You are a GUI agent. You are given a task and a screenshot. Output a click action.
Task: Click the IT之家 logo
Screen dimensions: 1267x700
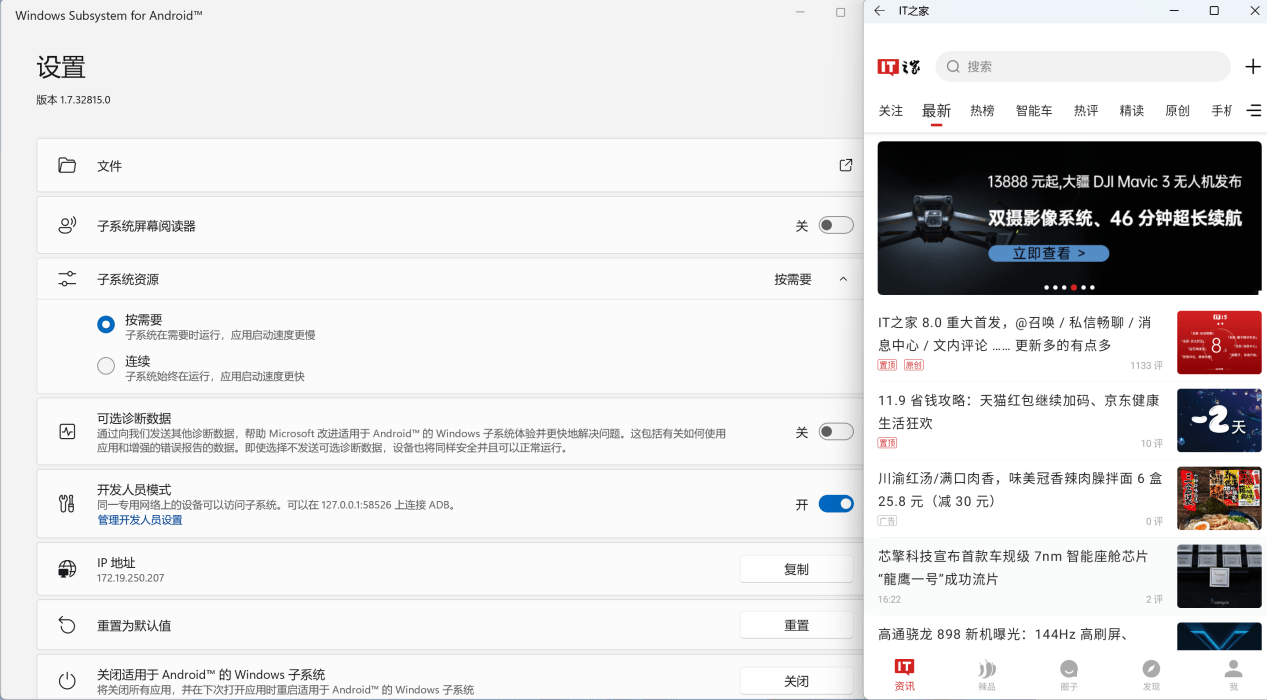point(899,66)
